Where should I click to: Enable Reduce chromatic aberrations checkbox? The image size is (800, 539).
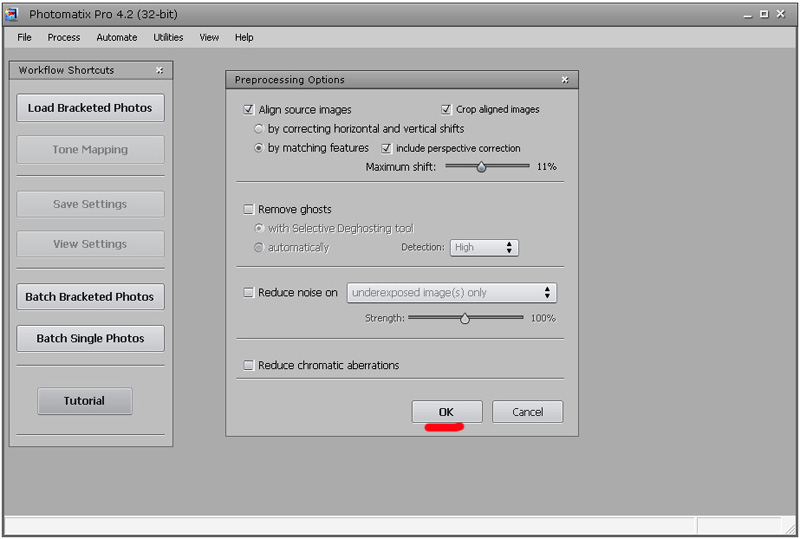(248, 365)
